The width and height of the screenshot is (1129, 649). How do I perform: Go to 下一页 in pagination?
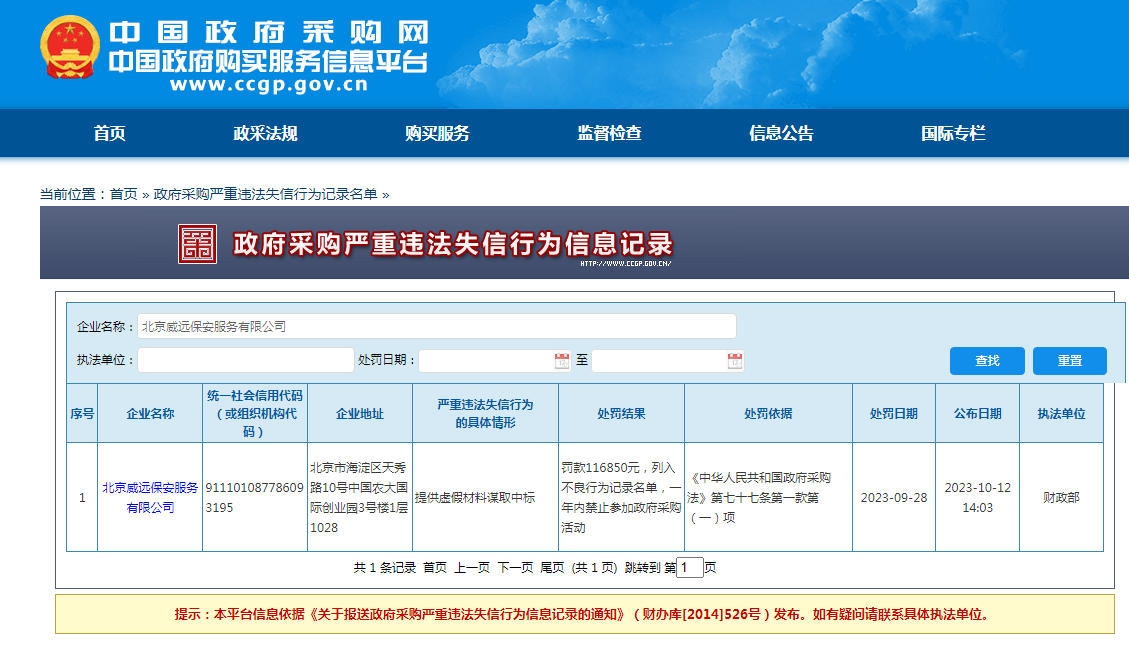click(x=515, y=568)
